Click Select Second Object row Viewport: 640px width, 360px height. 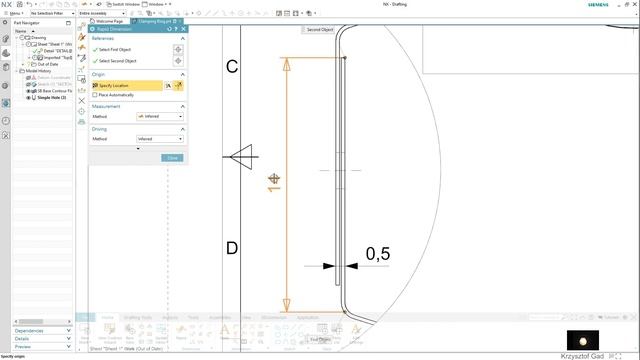tap(131, 61)
